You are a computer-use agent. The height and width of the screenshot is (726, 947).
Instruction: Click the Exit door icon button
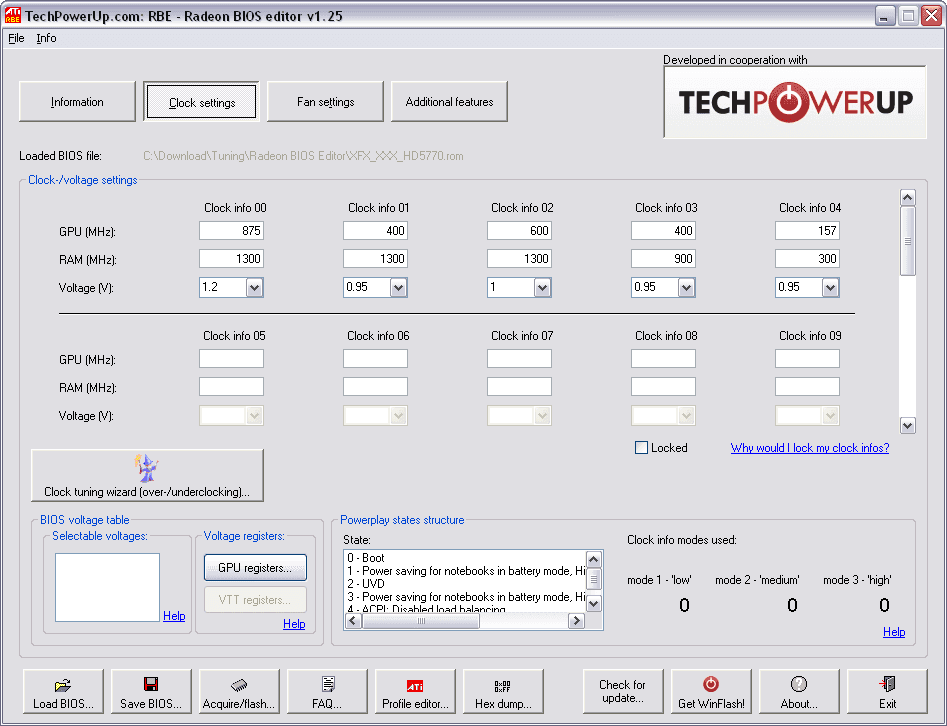point(887,691)
